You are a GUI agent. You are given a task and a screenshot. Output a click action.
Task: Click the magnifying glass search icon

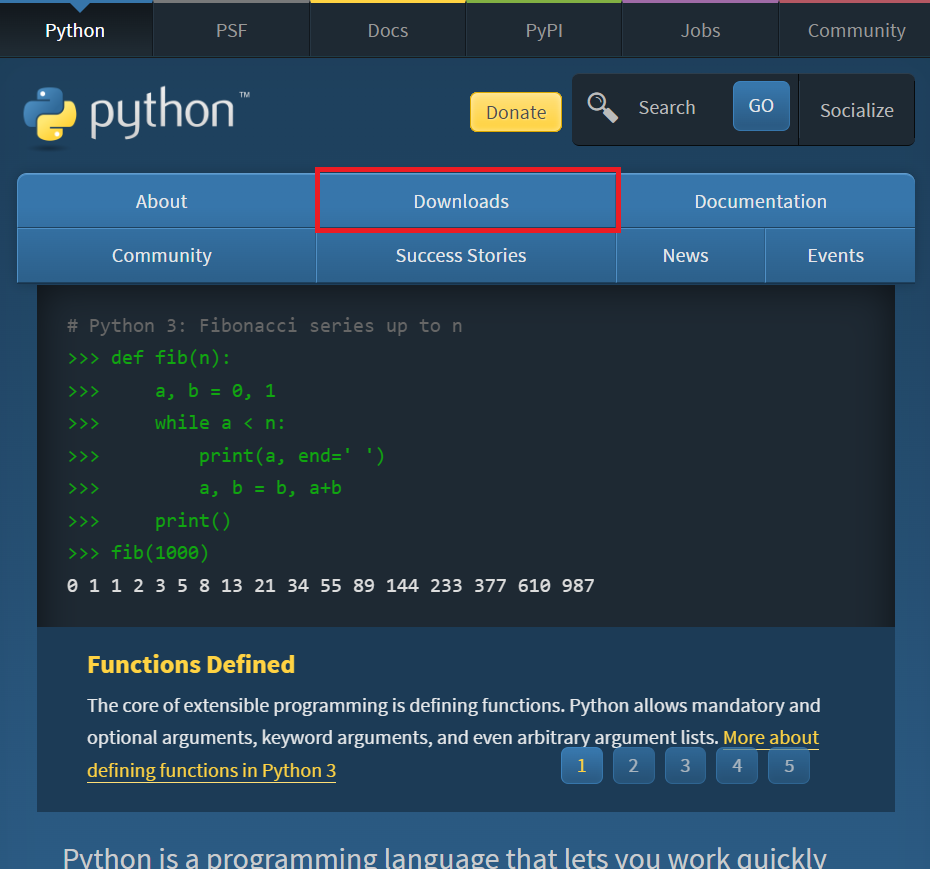[602, 107]
